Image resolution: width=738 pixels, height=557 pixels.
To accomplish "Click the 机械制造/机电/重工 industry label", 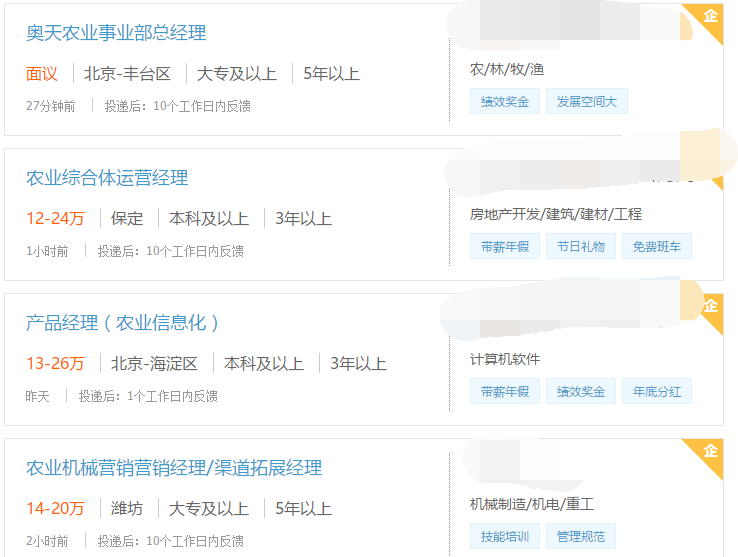I will (x=532, y=504).
